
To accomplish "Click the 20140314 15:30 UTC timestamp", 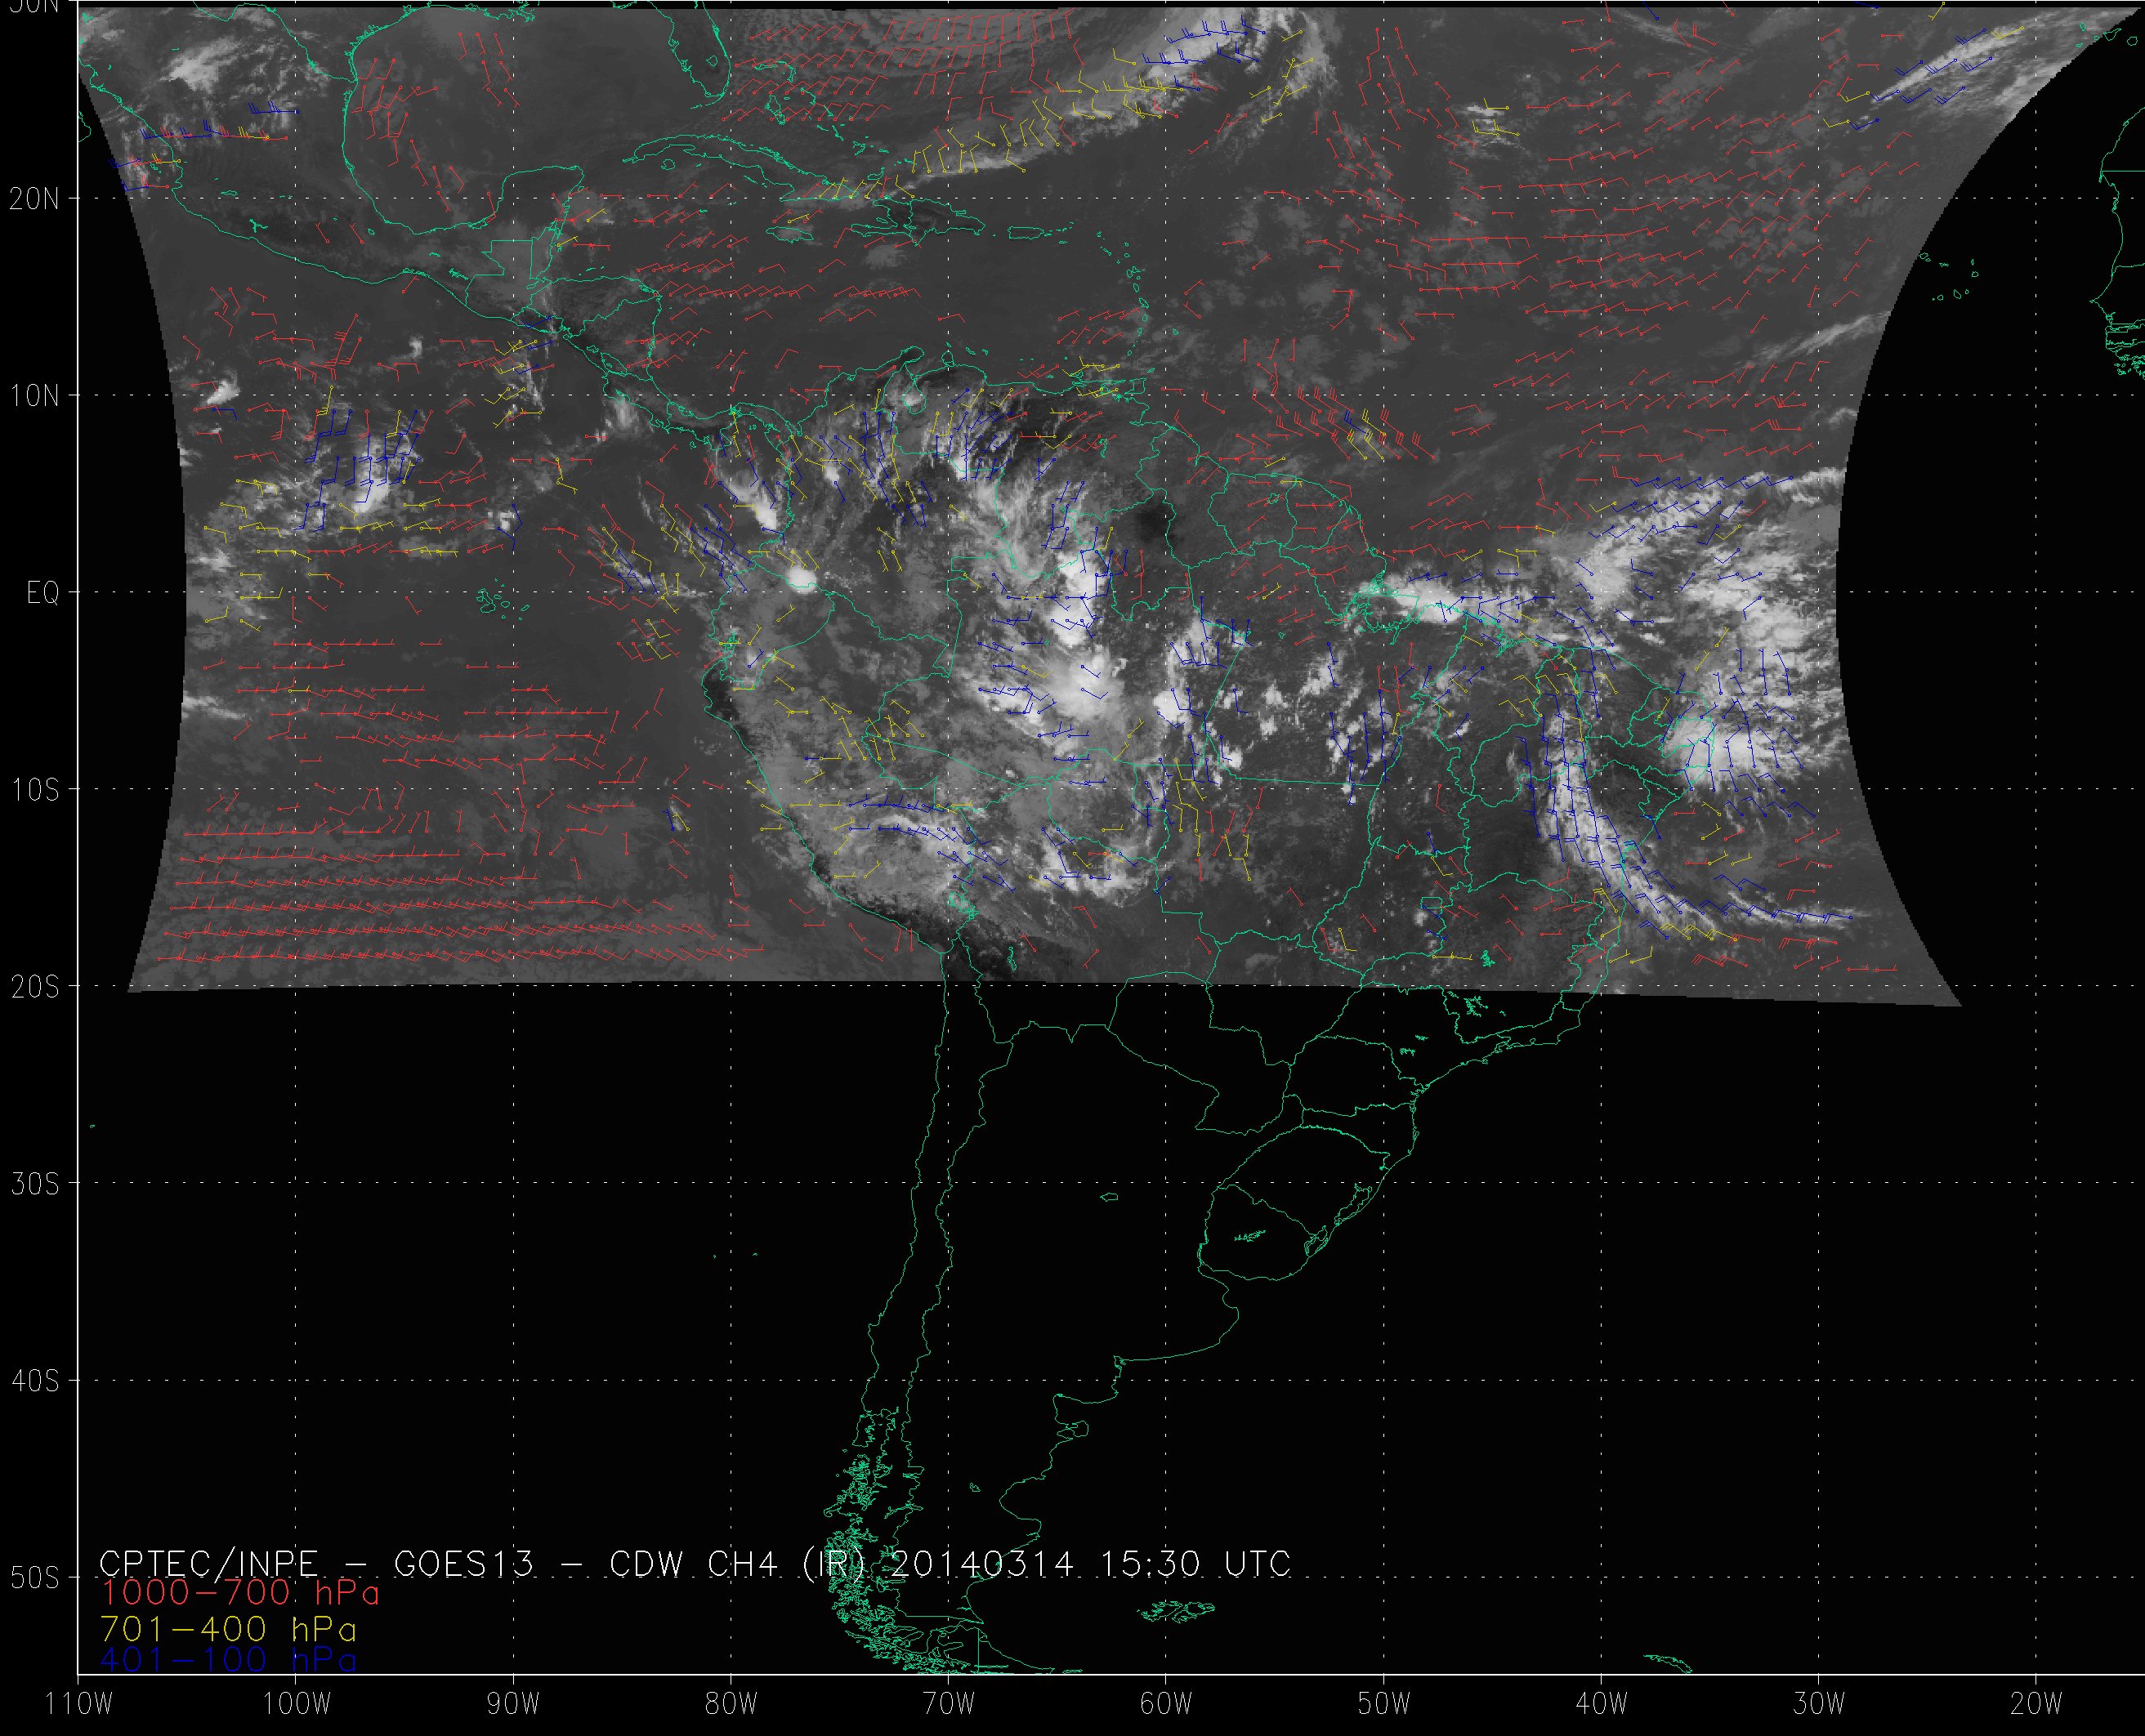I will click(x=1089, y=1563).
